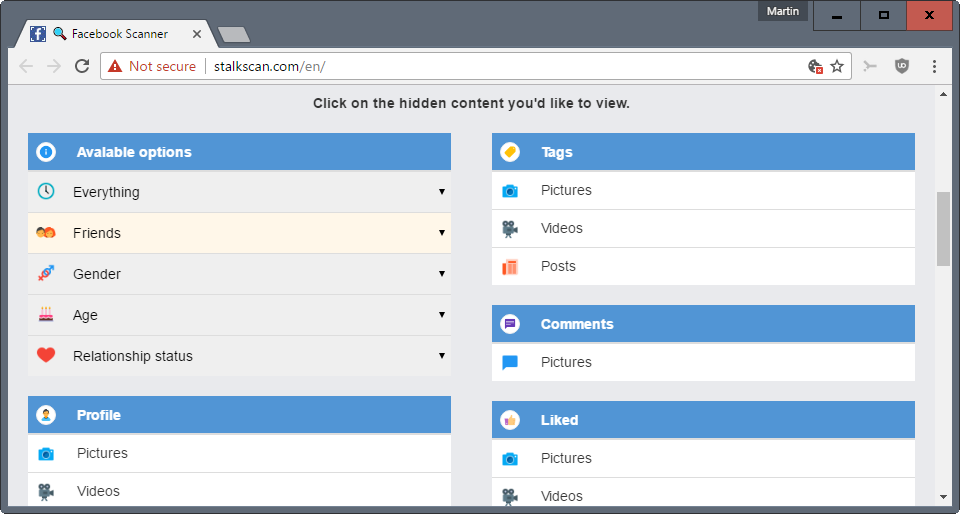This screenshot has height=514, width=960.
Task: Open the Martin profile button
Action: tap(783, 11)
